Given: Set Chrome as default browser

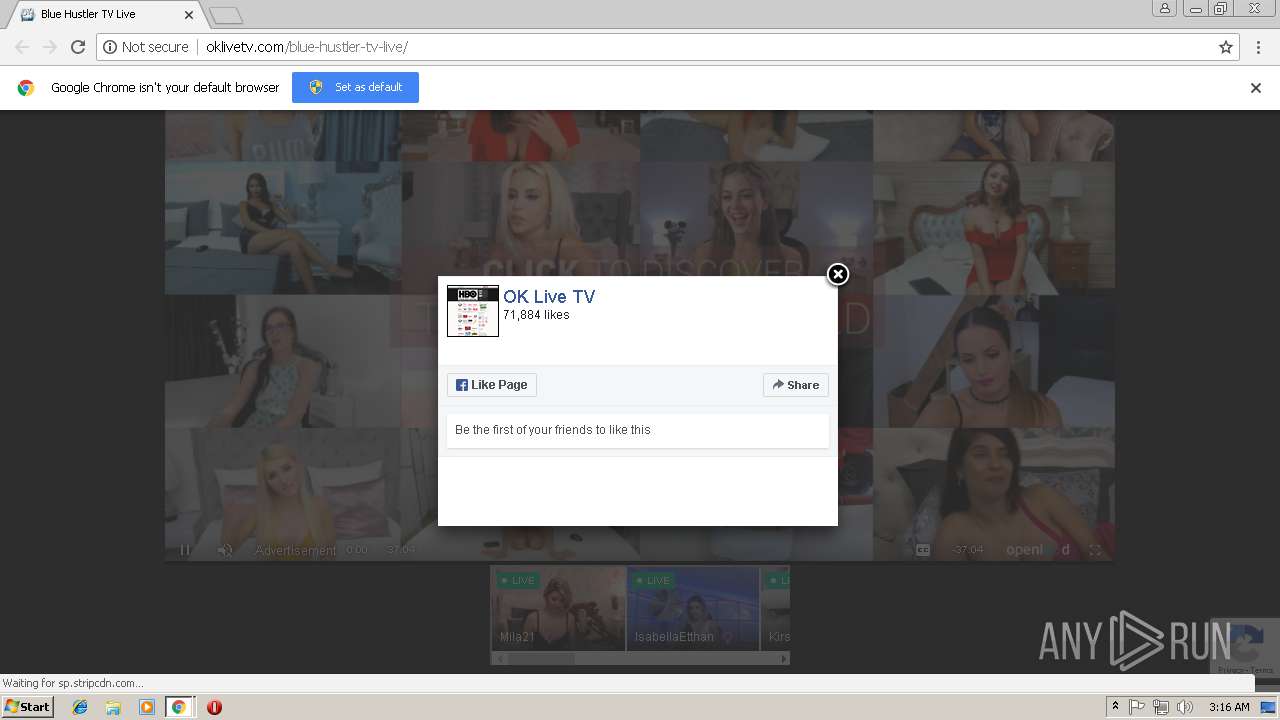Looking at the screenshot, I should click(355, 87).
